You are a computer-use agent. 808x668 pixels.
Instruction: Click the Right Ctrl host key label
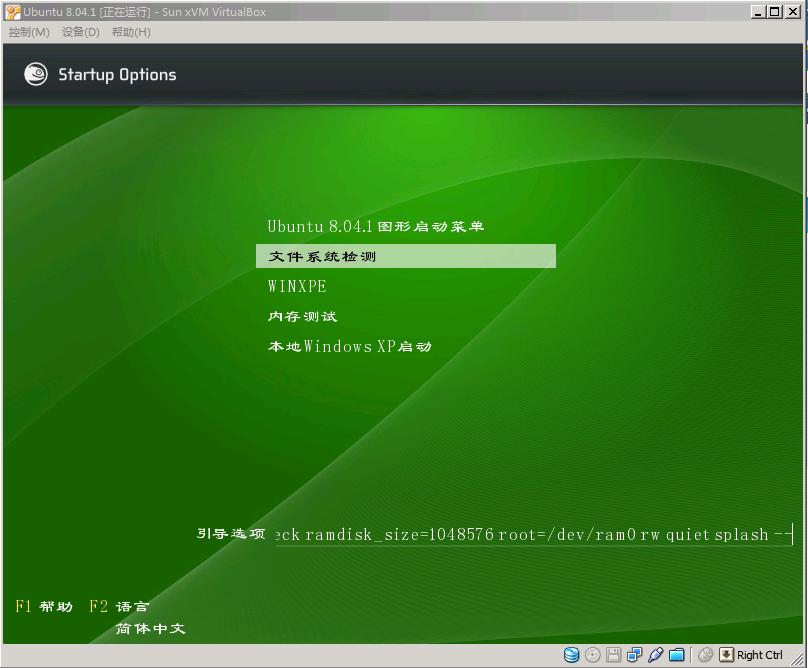(760, 655)
